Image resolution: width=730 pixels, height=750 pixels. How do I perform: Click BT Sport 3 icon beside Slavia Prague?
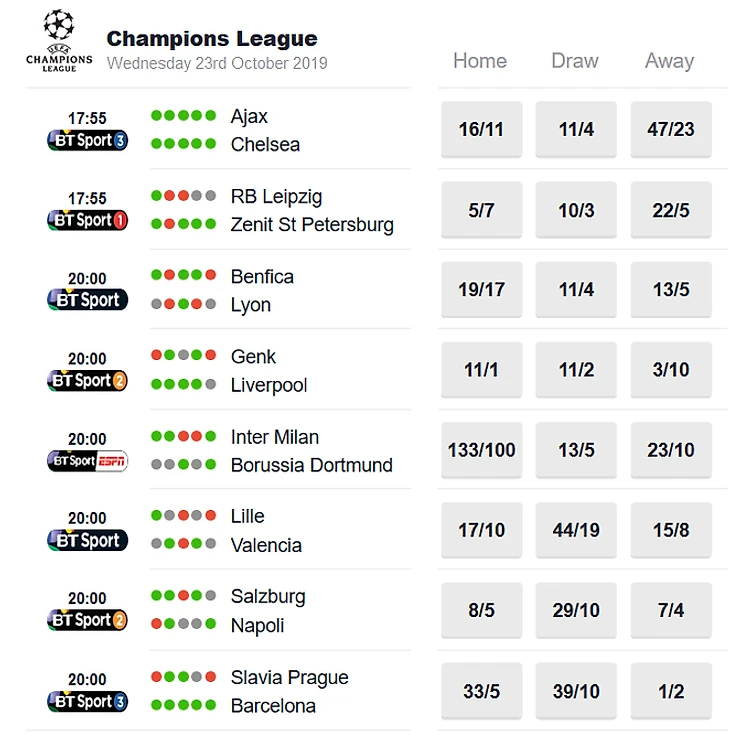coord(87,701)
